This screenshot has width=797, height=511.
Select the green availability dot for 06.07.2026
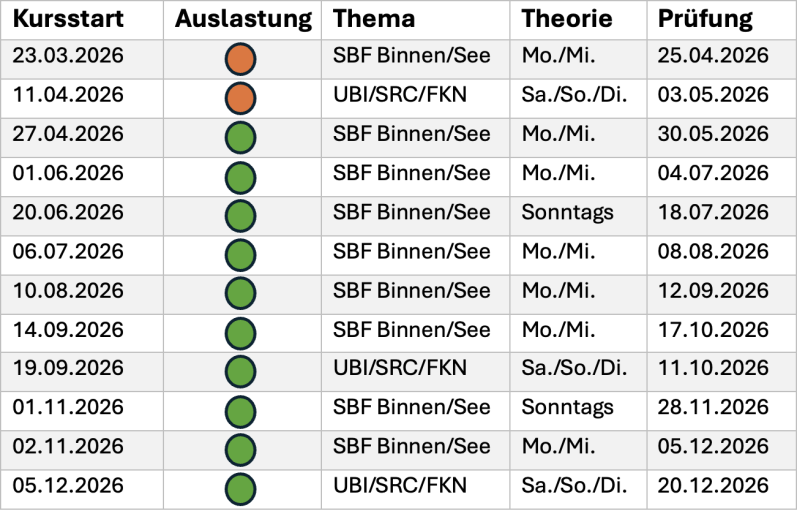pos(241,254)
